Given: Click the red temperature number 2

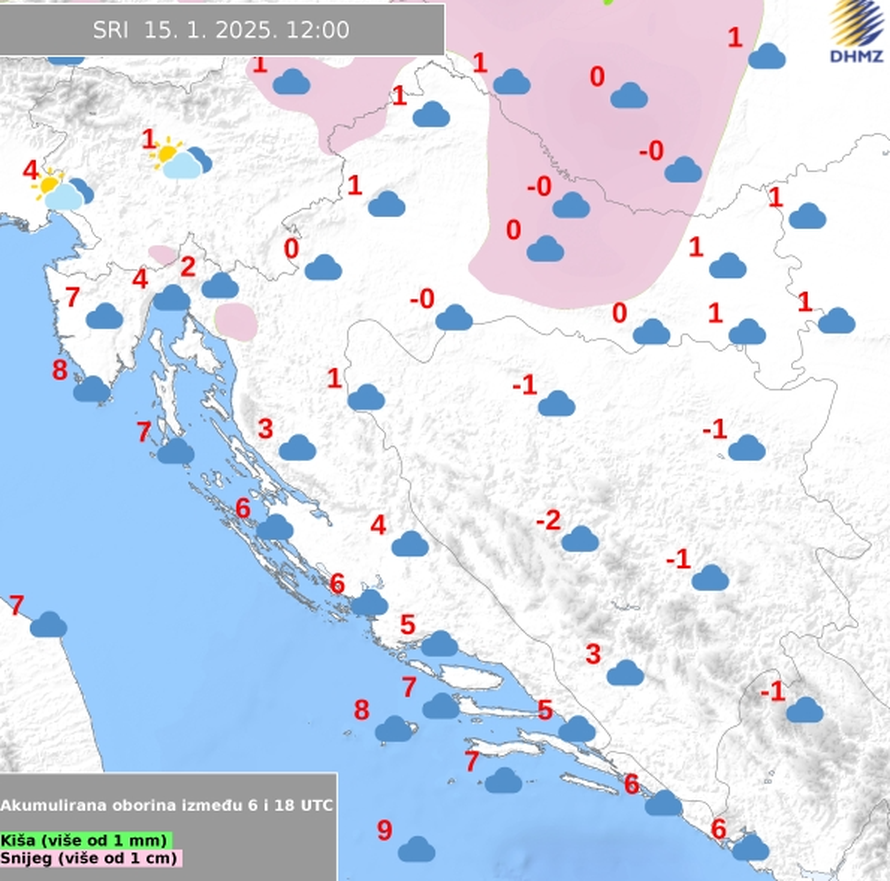Looking at the screenshot, I should click(x=188, y=267).
